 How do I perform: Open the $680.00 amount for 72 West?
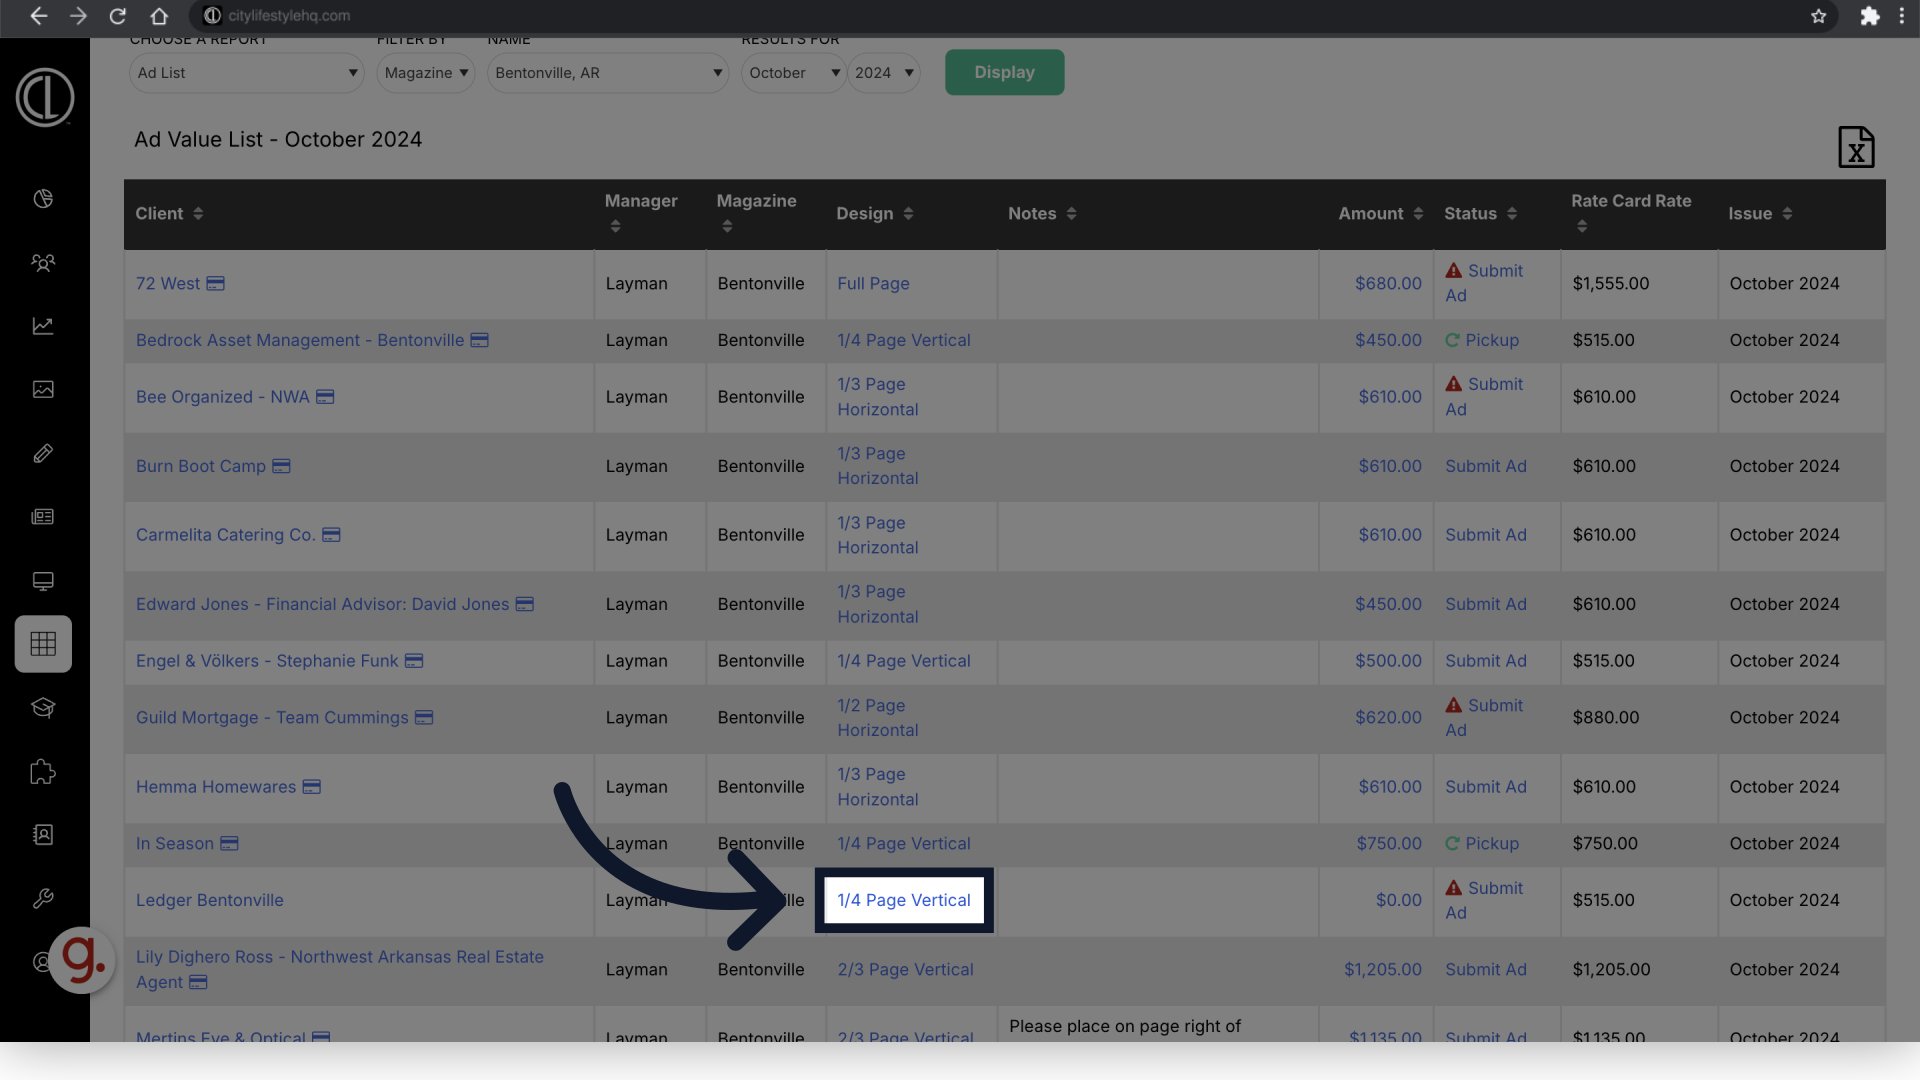coord(1388,284)
